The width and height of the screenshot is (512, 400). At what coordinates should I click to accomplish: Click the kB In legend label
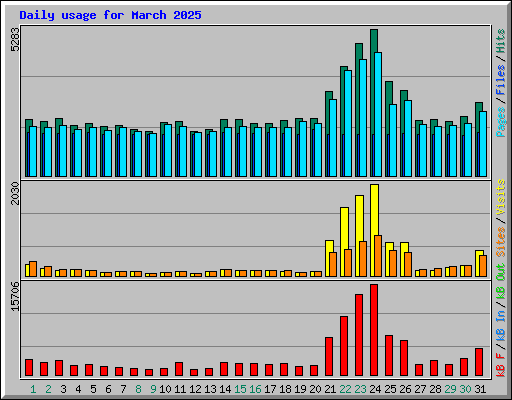tap(500, 325)
